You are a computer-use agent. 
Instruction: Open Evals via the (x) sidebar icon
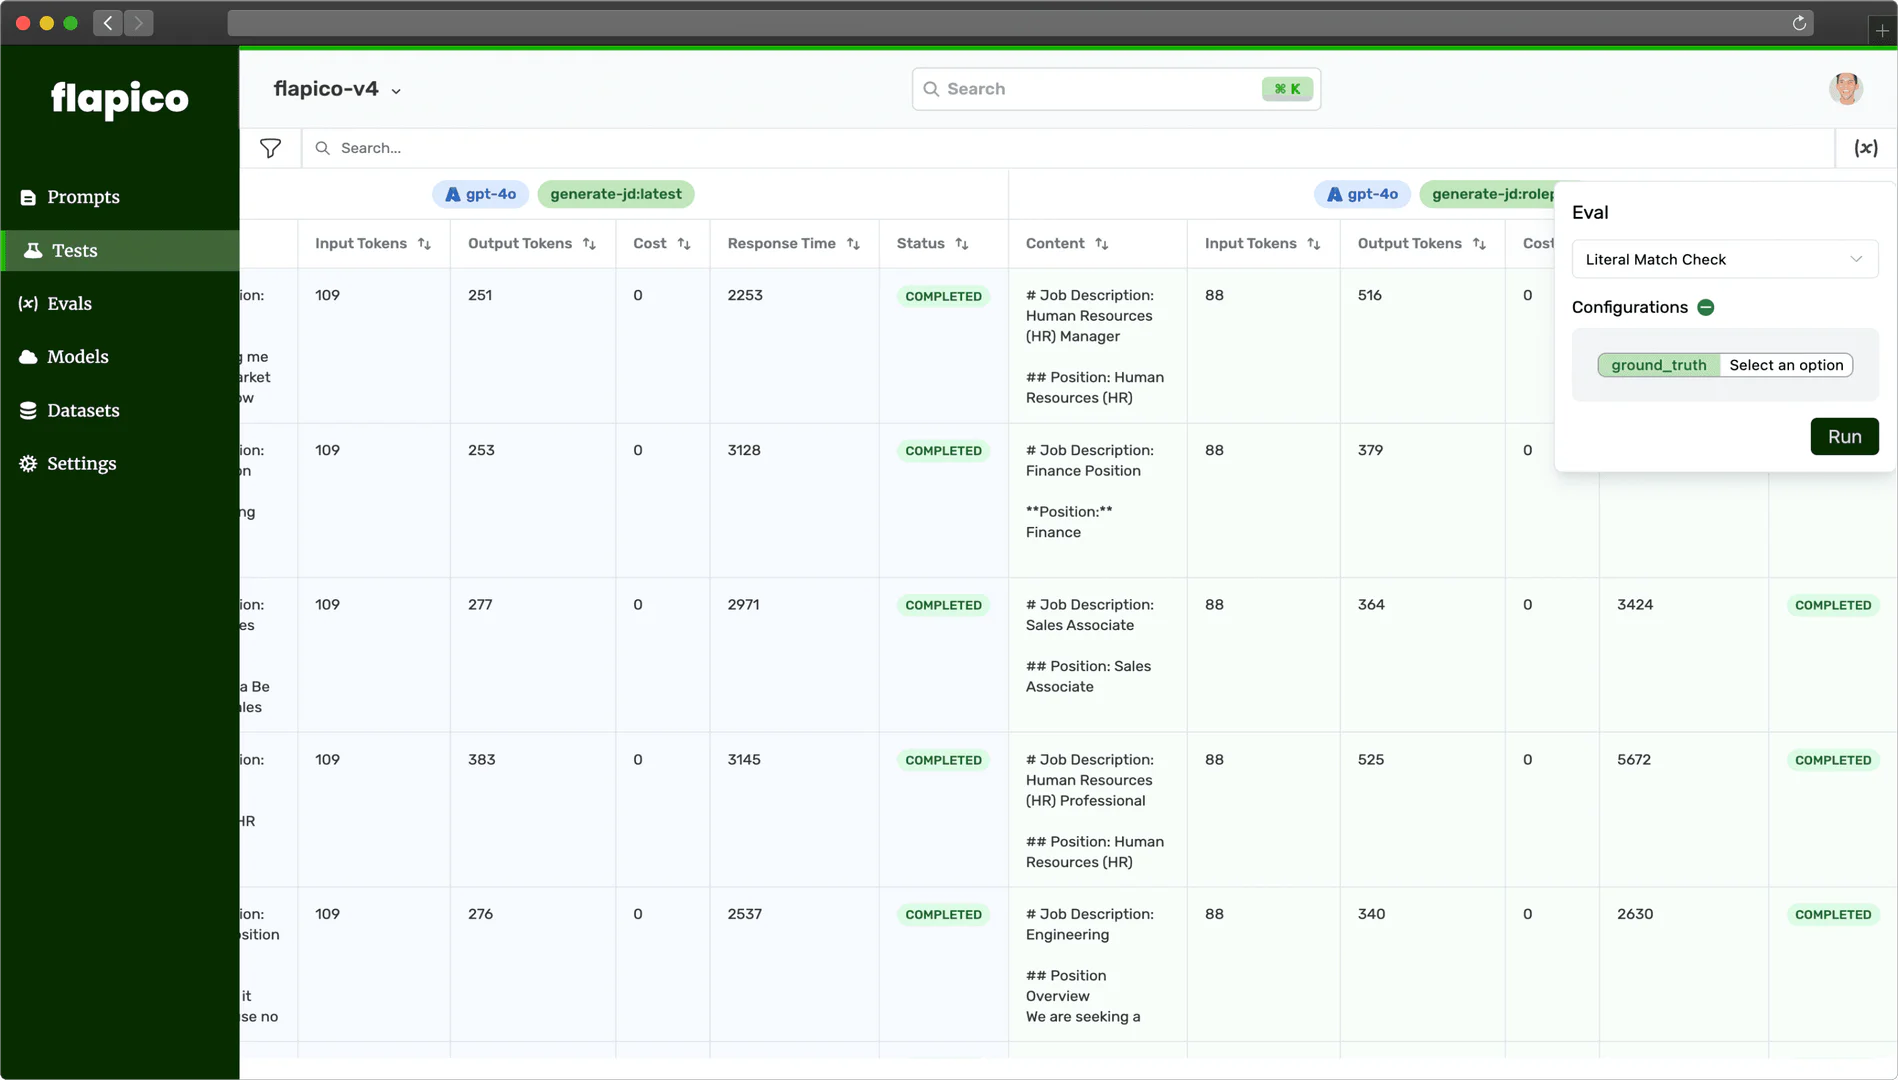28,303
